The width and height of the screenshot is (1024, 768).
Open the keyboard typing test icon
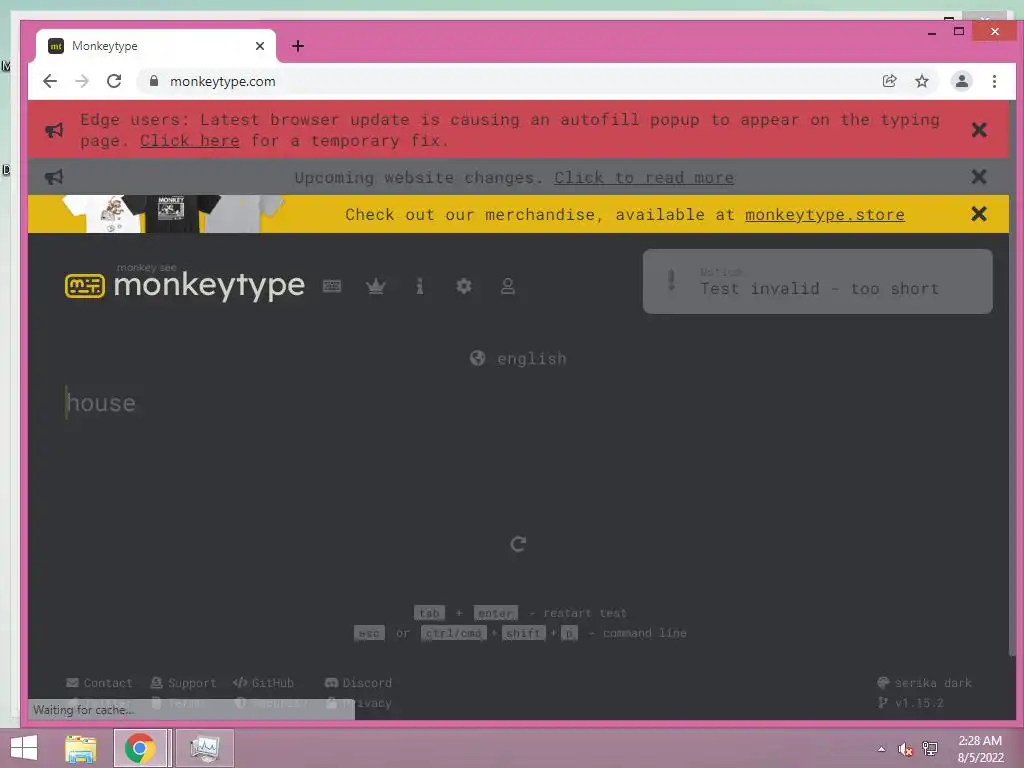click(x=332, y=286)
